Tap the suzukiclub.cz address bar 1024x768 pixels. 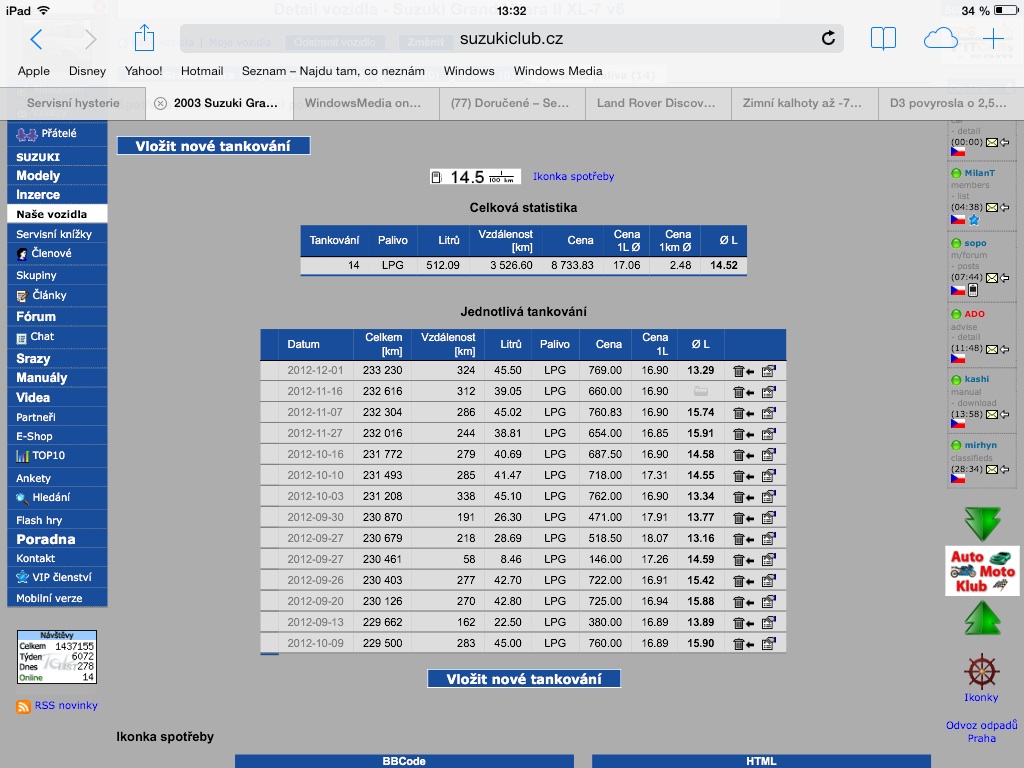(x=511, y=39)
